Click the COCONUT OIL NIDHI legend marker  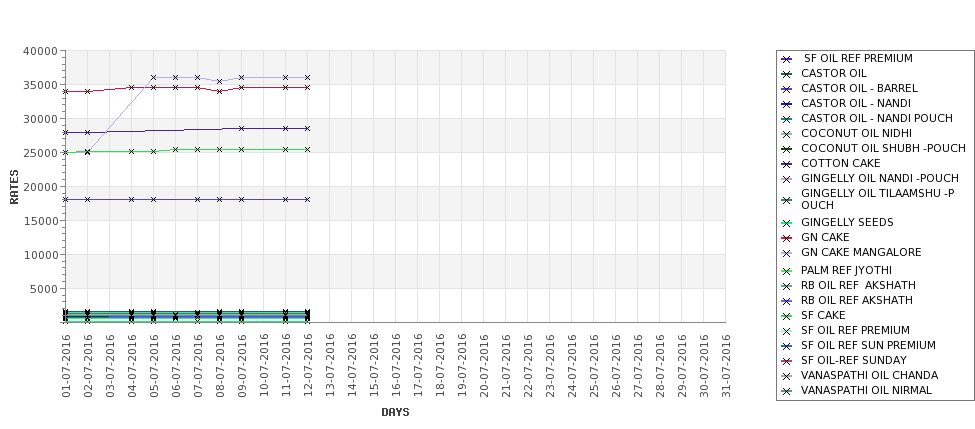tap(787, 134)
